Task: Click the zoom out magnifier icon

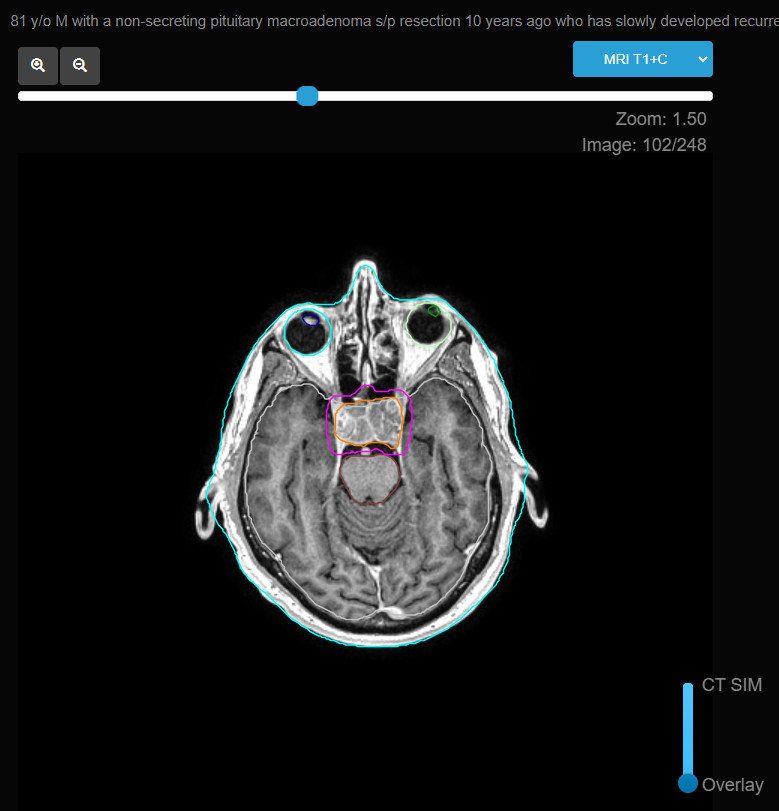Action: click(x=80, y=66)
